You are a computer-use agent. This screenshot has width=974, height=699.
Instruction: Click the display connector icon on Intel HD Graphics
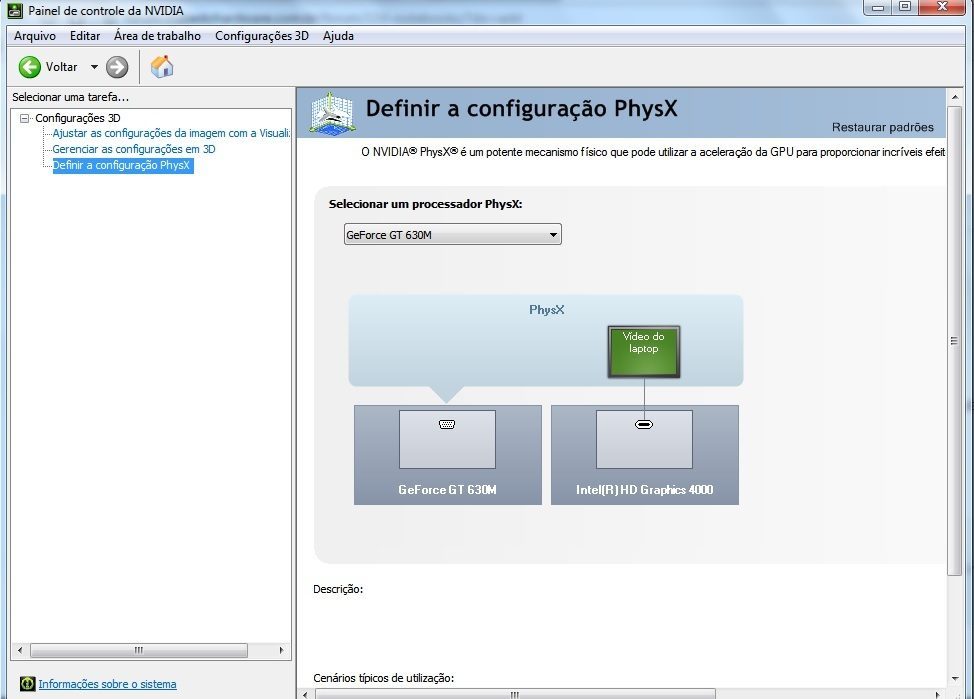click(x=644, y=424)
